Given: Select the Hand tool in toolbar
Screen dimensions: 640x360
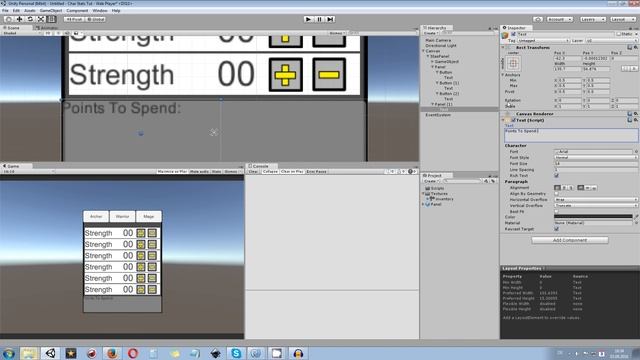Looking at the screenshot, I should point(9,19).
